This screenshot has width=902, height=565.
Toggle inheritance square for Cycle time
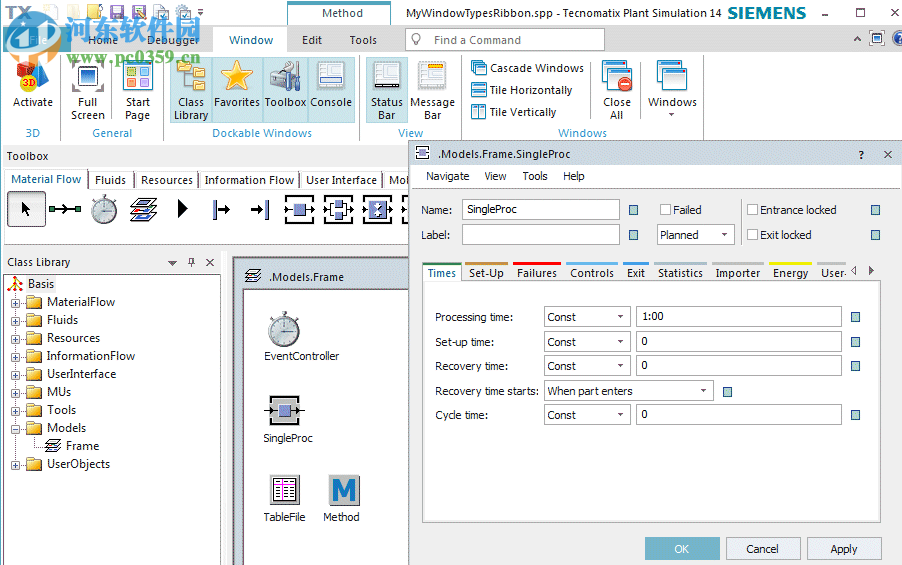pos(855,415)
